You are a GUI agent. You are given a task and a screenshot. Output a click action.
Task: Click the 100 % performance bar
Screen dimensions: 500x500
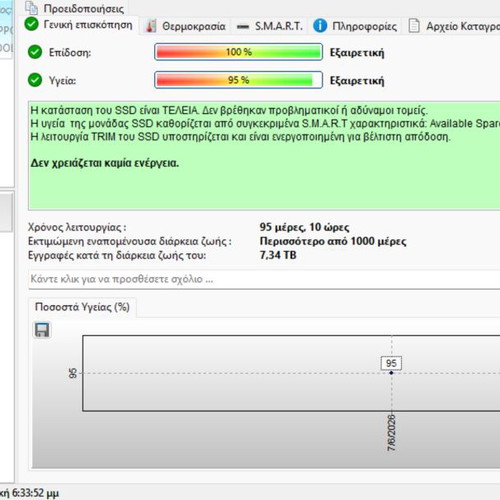pyautogui.click(x=238, y=52)
